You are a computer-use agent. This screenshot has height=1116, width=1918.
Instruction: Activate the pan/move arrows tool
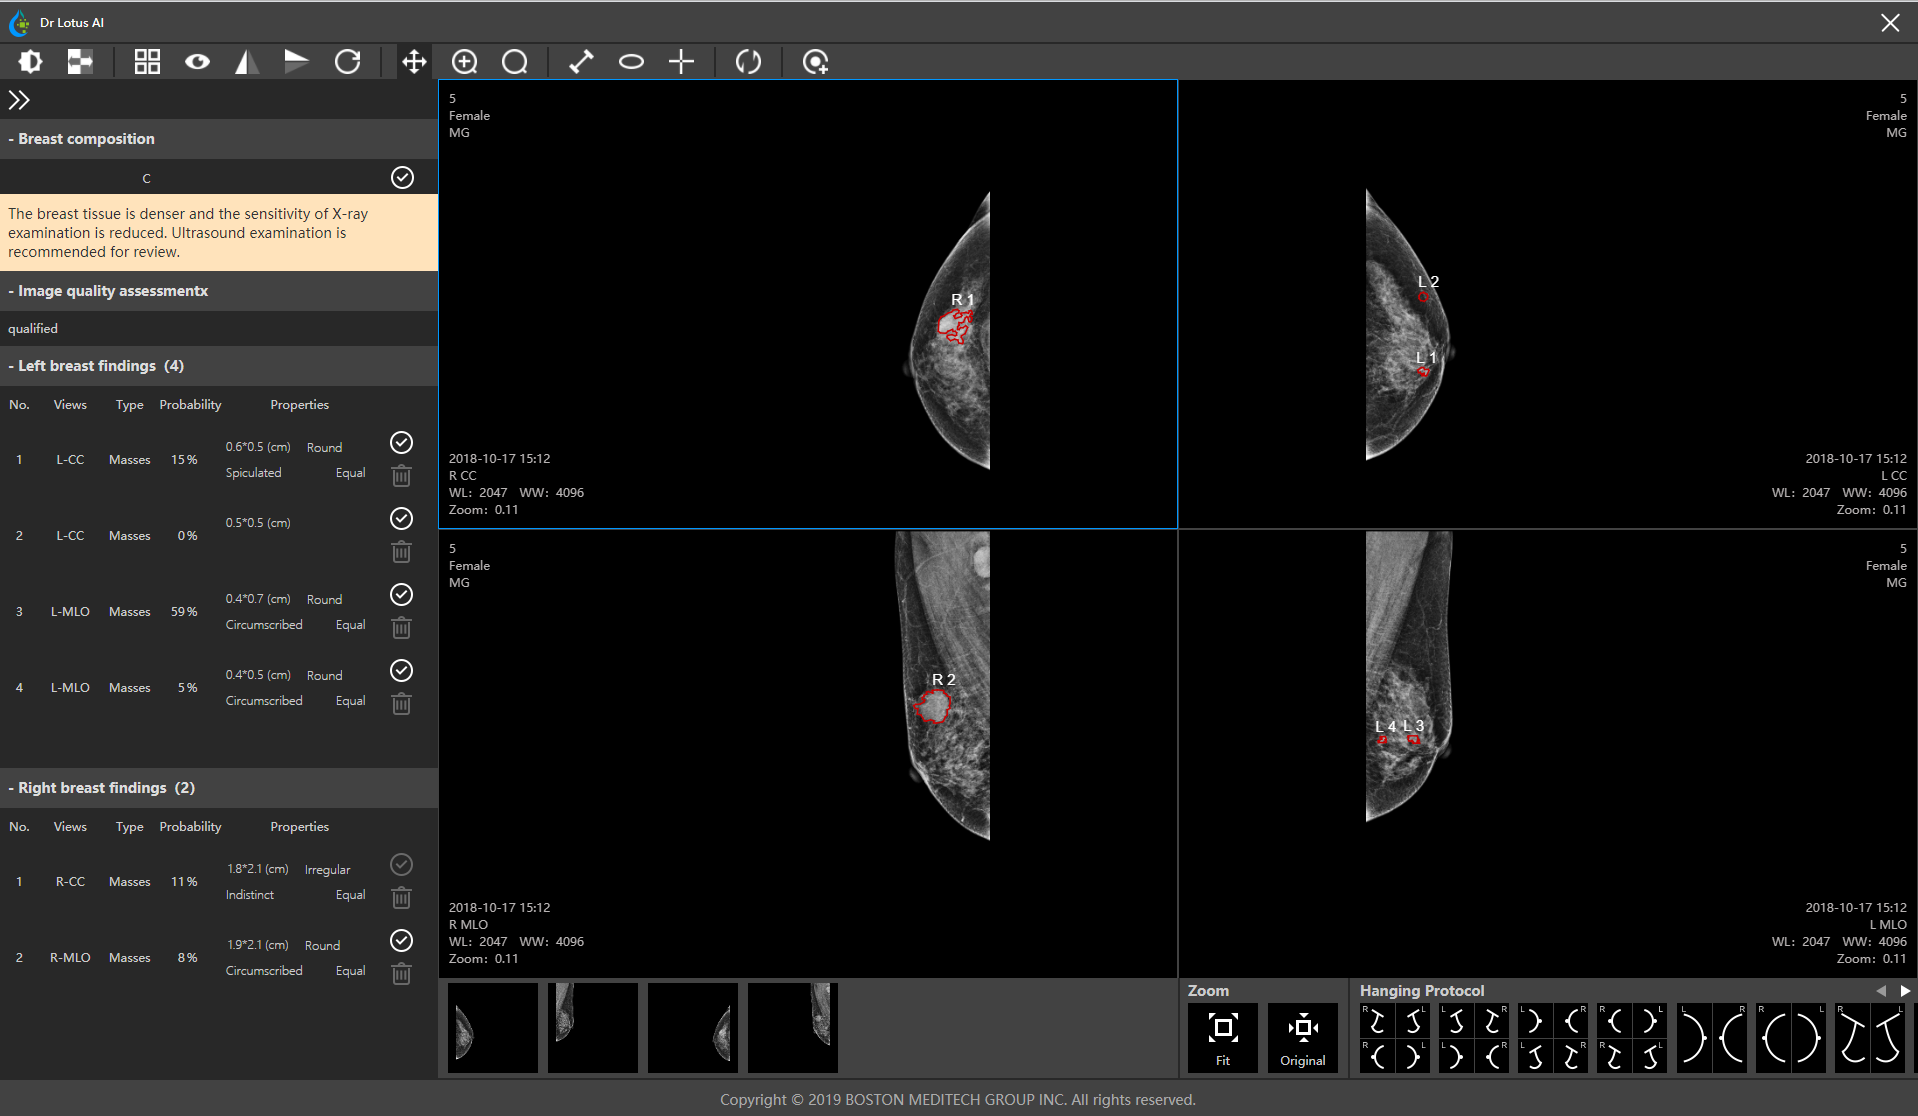(414, 62)
